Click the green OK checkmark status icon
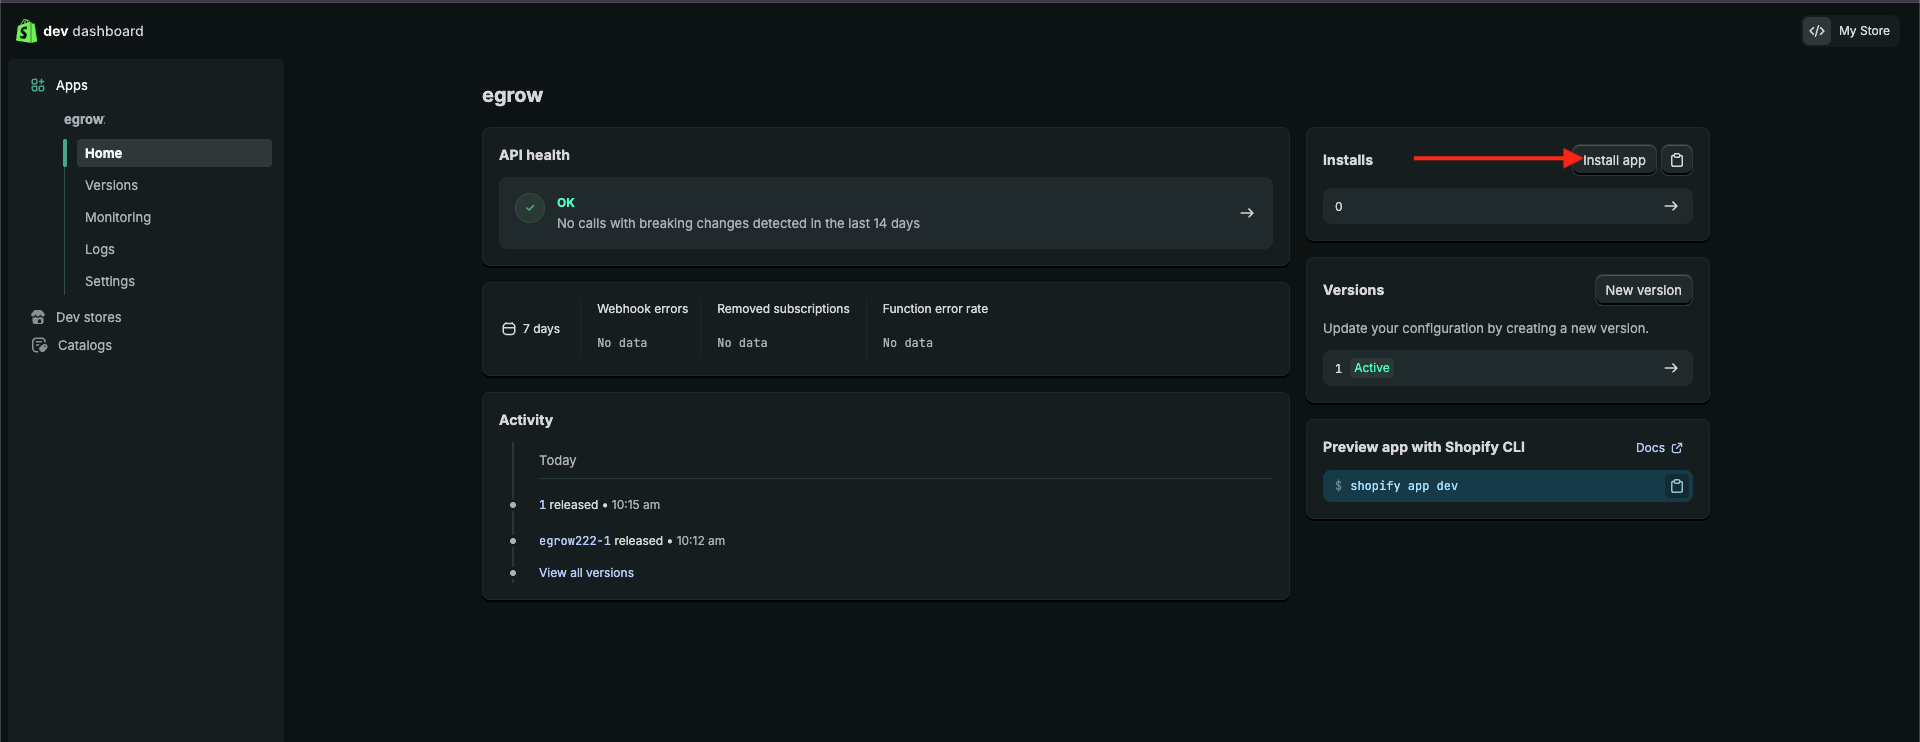The image size is (1920, 742). (529, 208)
